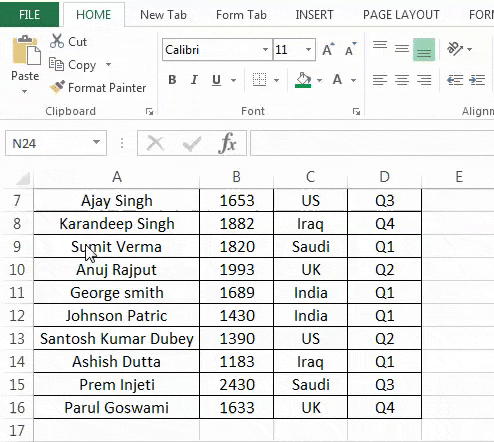
Task: Click the Orientation text rotation icon
Action: [455, 49]
